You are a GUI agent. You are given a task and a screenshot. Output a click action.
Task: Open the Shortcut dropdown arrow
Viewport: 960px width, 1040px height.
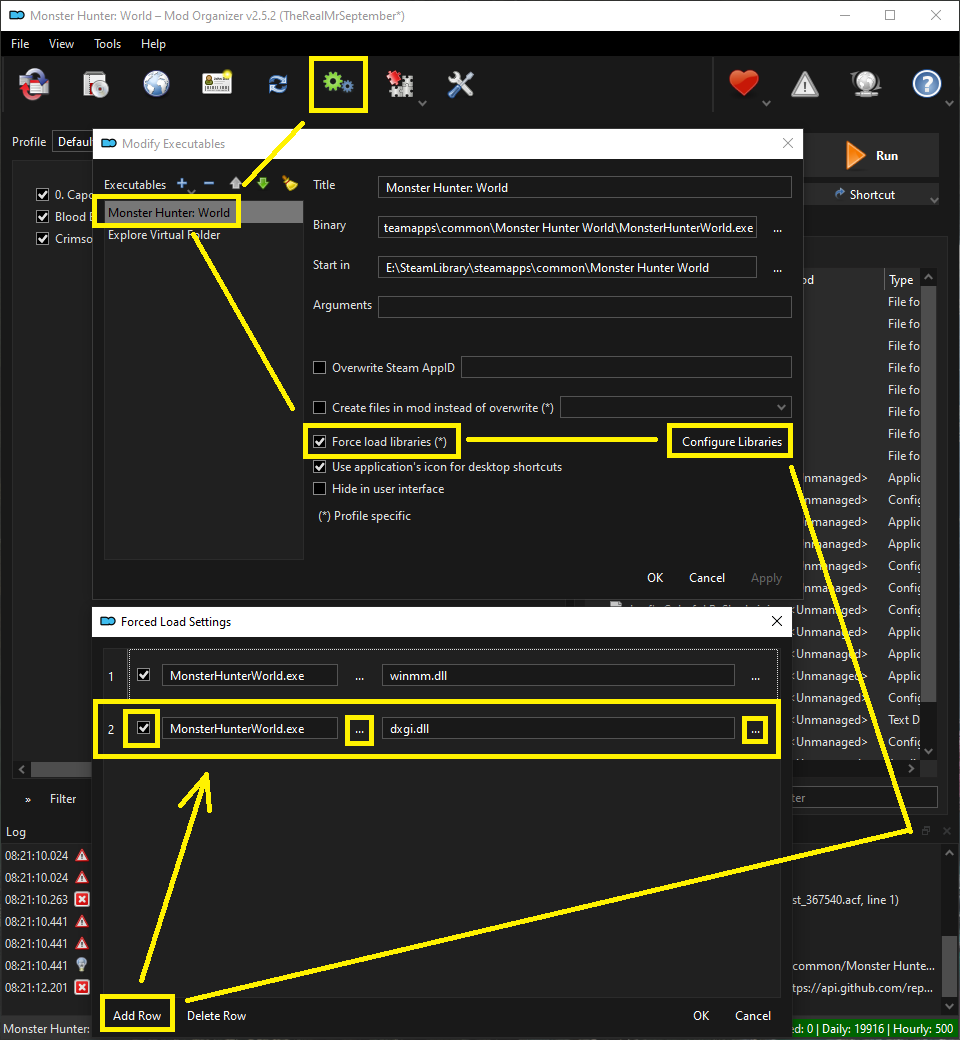click(934, 200)
